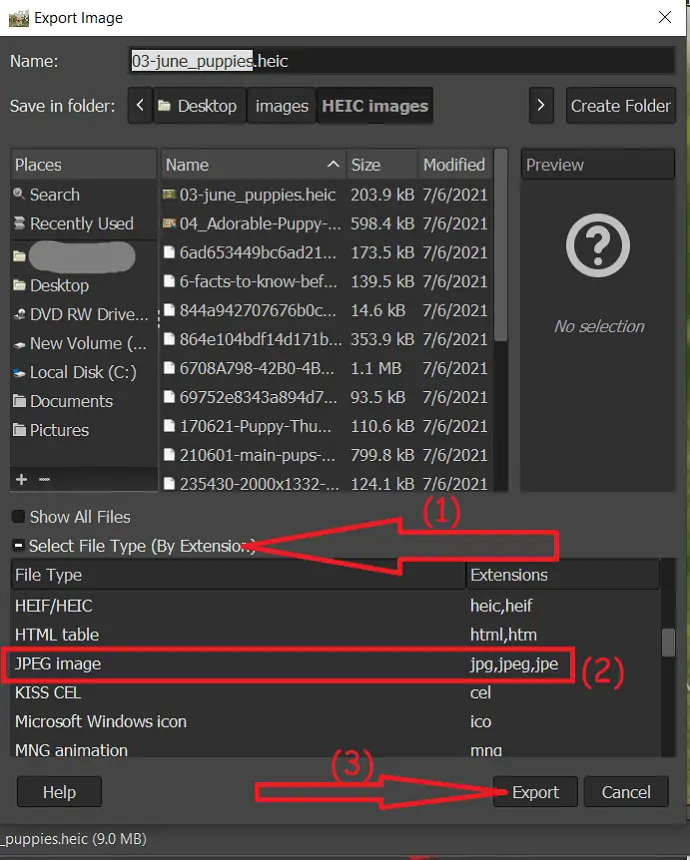Open Desktop in Places sidebar

(x=83, y=285)
